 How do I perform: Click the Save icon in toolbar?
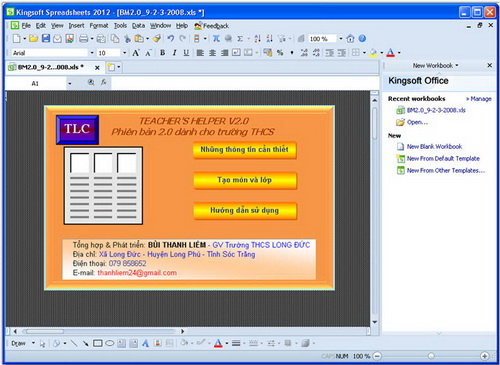pyautogui.click(x=46, y=39)
